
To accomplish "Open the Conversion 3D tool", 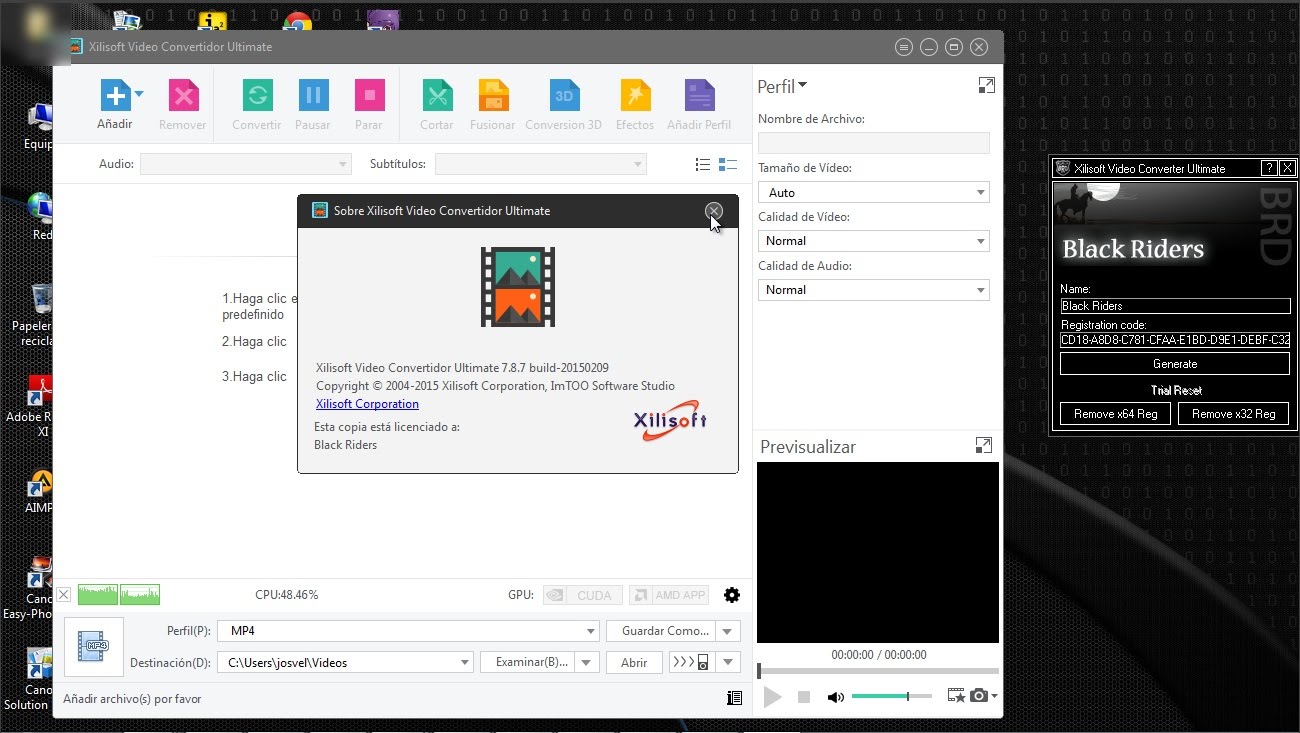I will click(564, 96).
